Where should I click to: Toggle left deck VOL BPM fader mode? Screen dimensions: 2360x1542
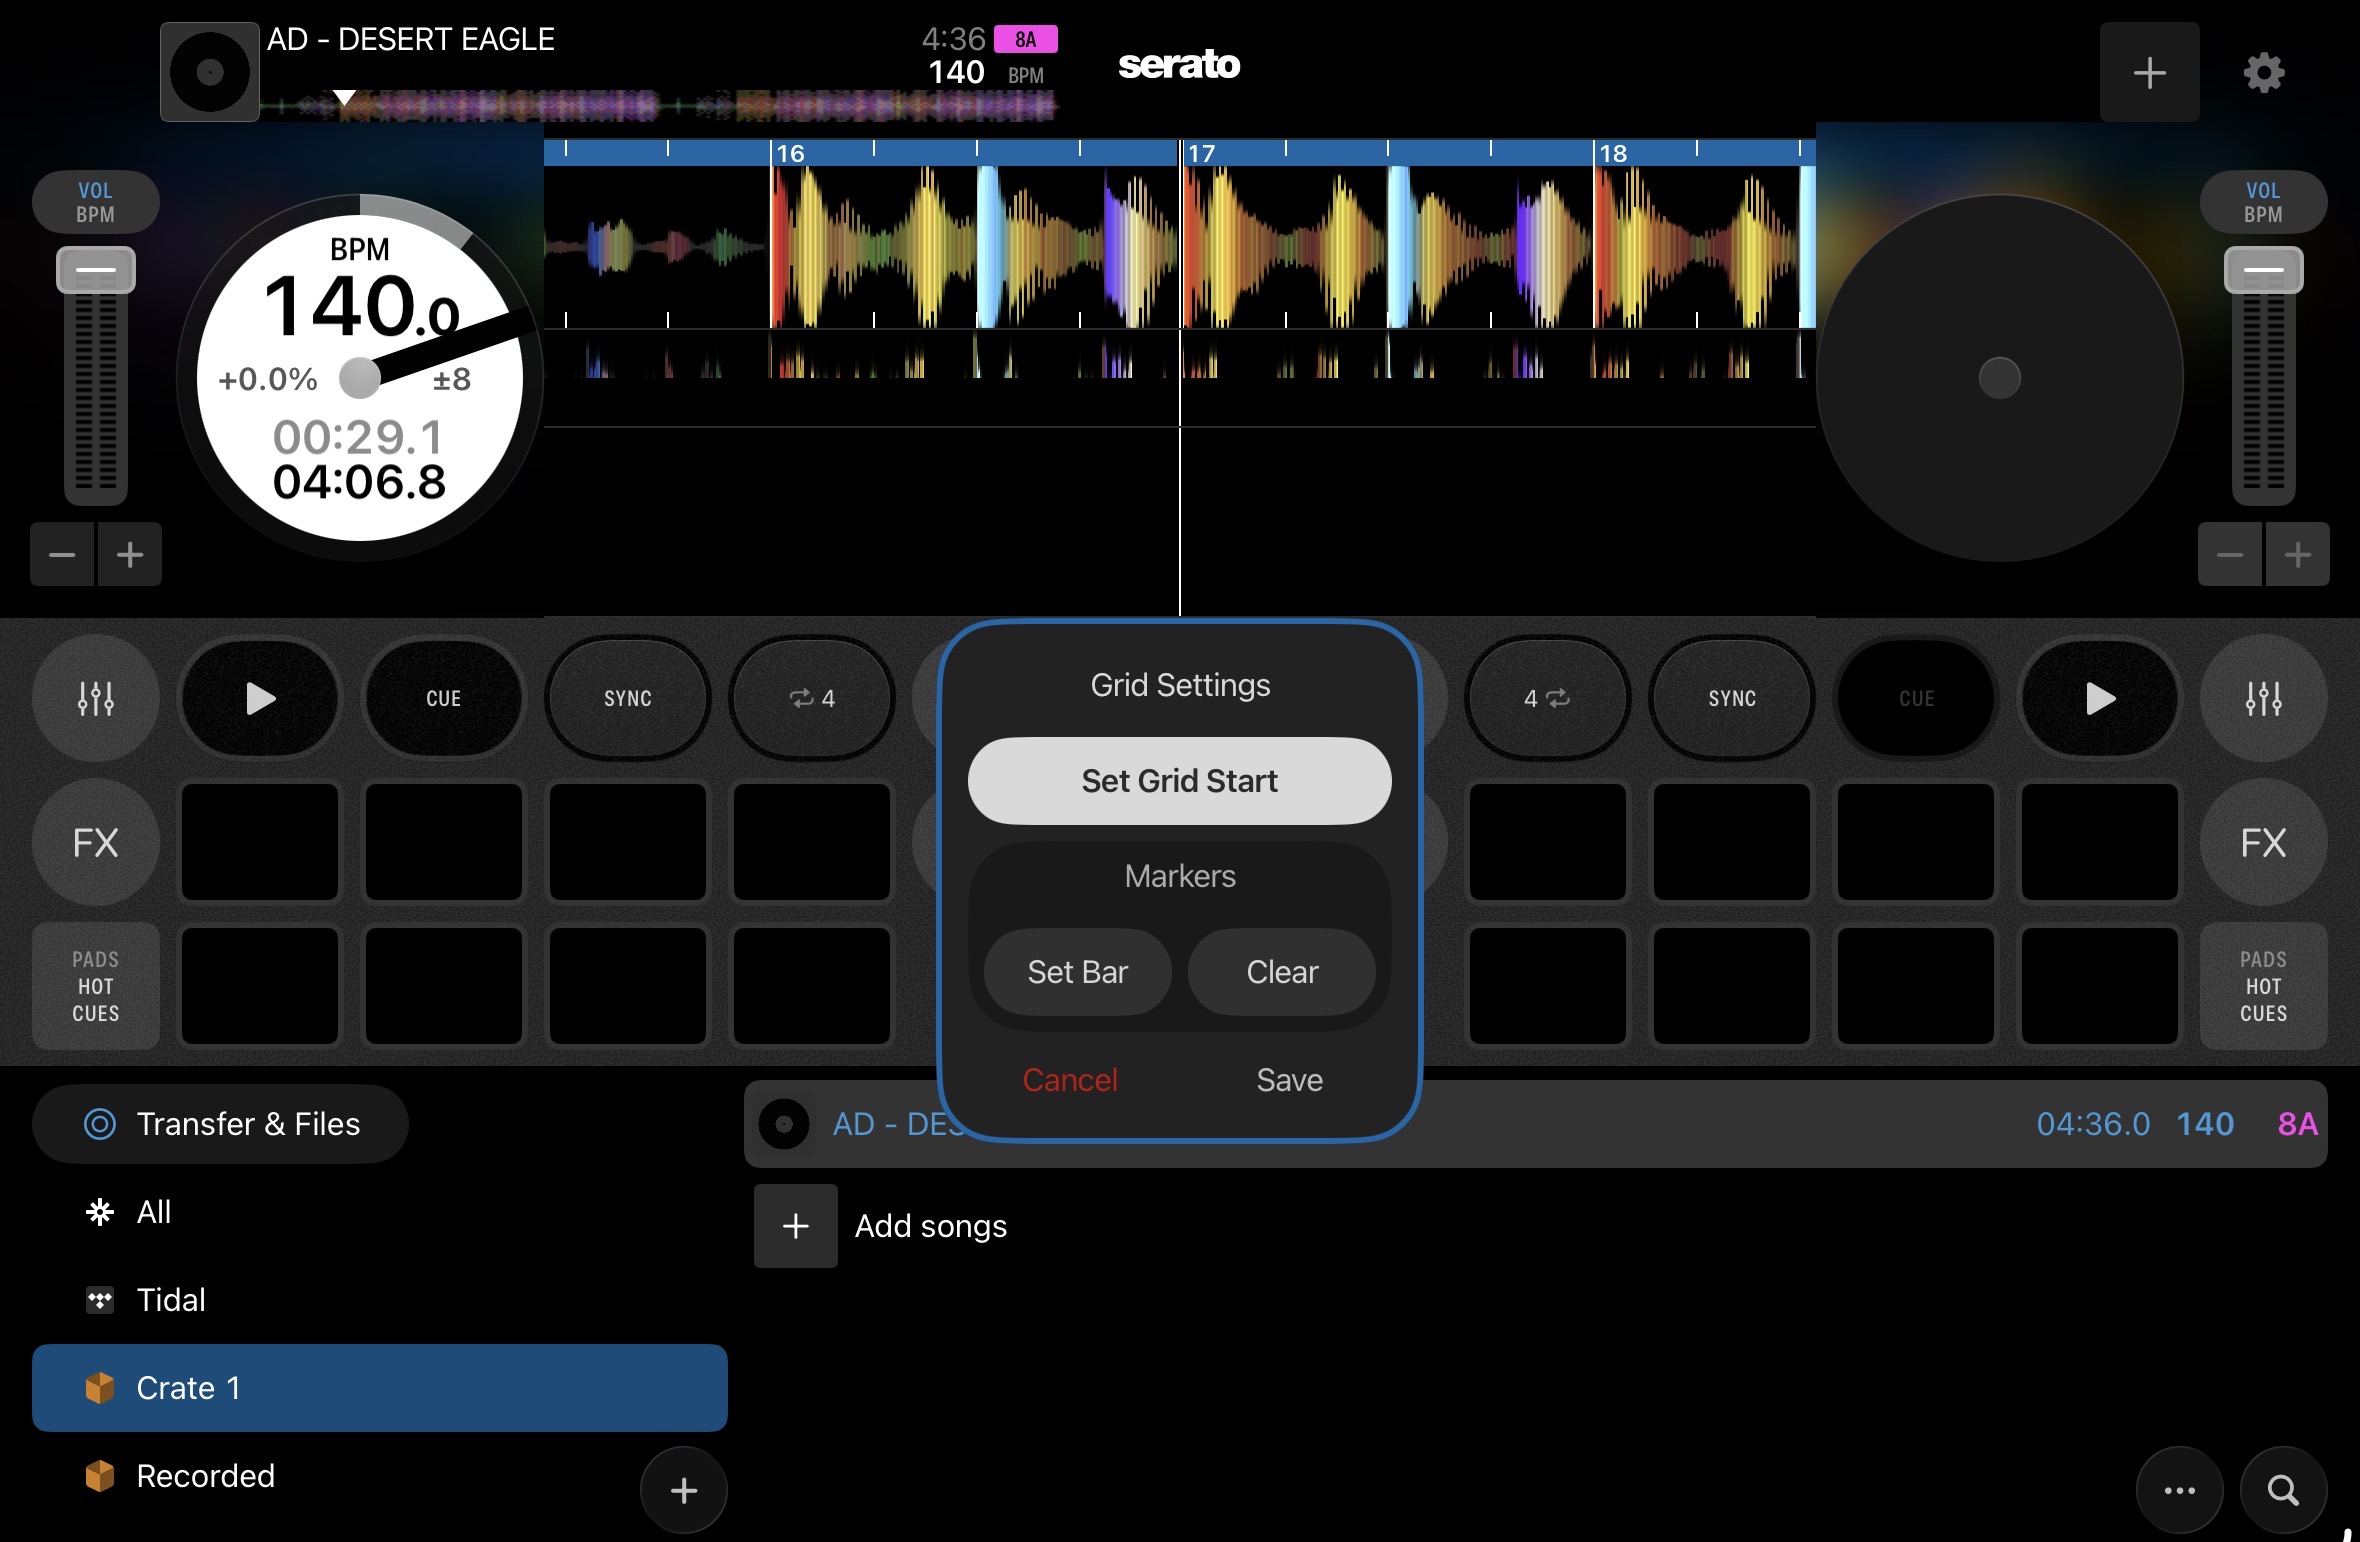click(96, 202)
